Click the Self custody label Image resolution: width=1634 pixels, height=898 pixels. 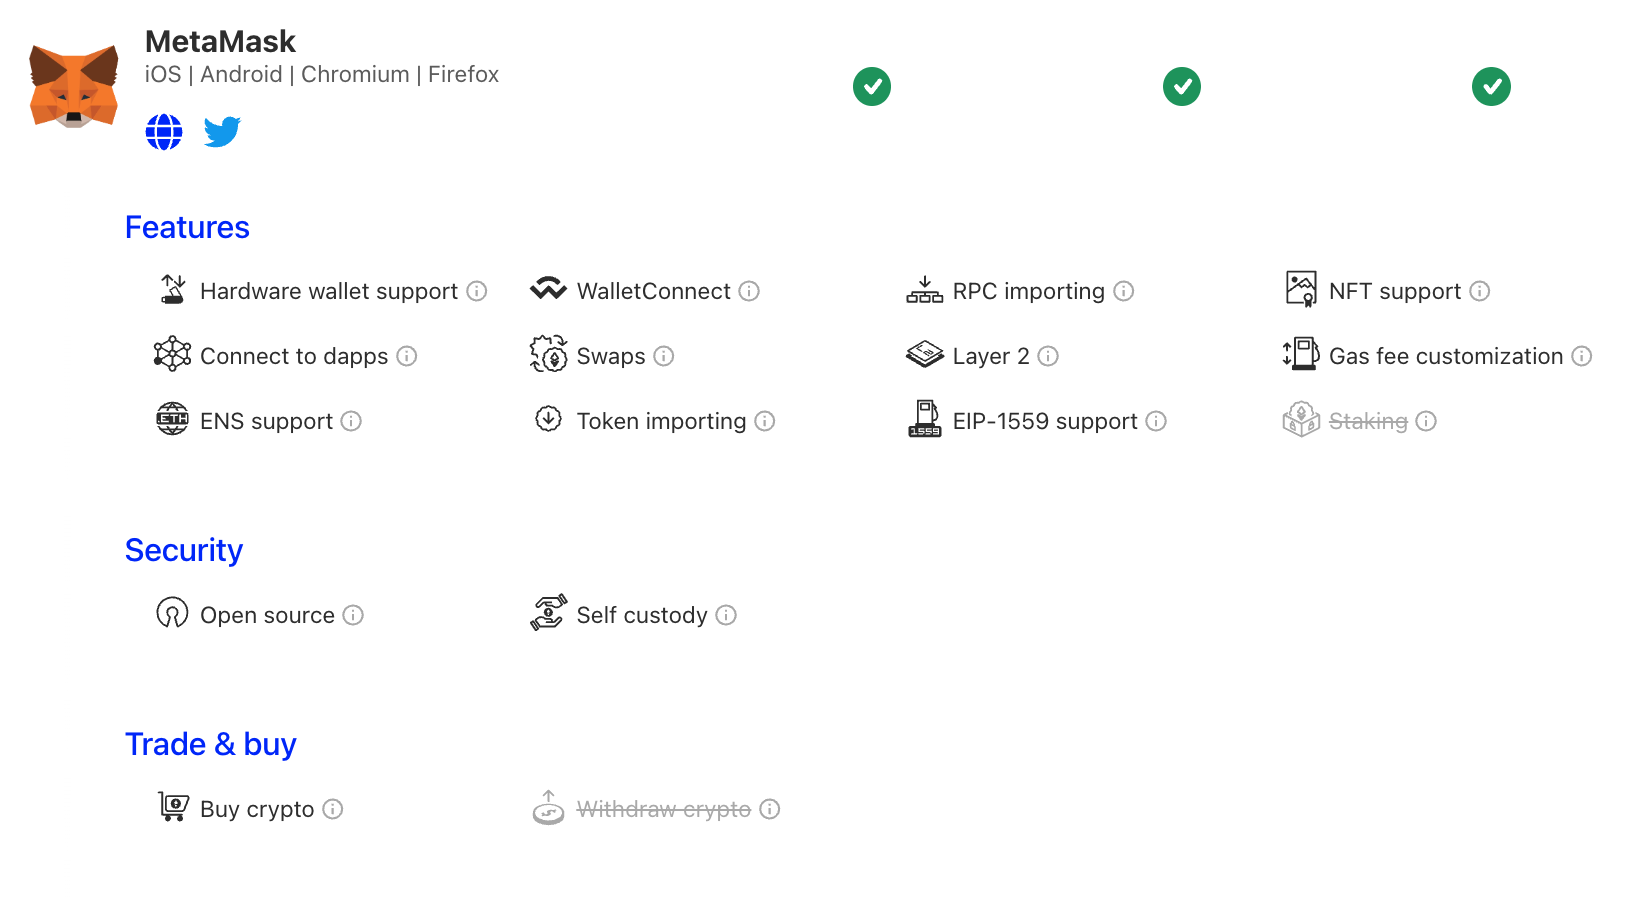tap(642, 615)
